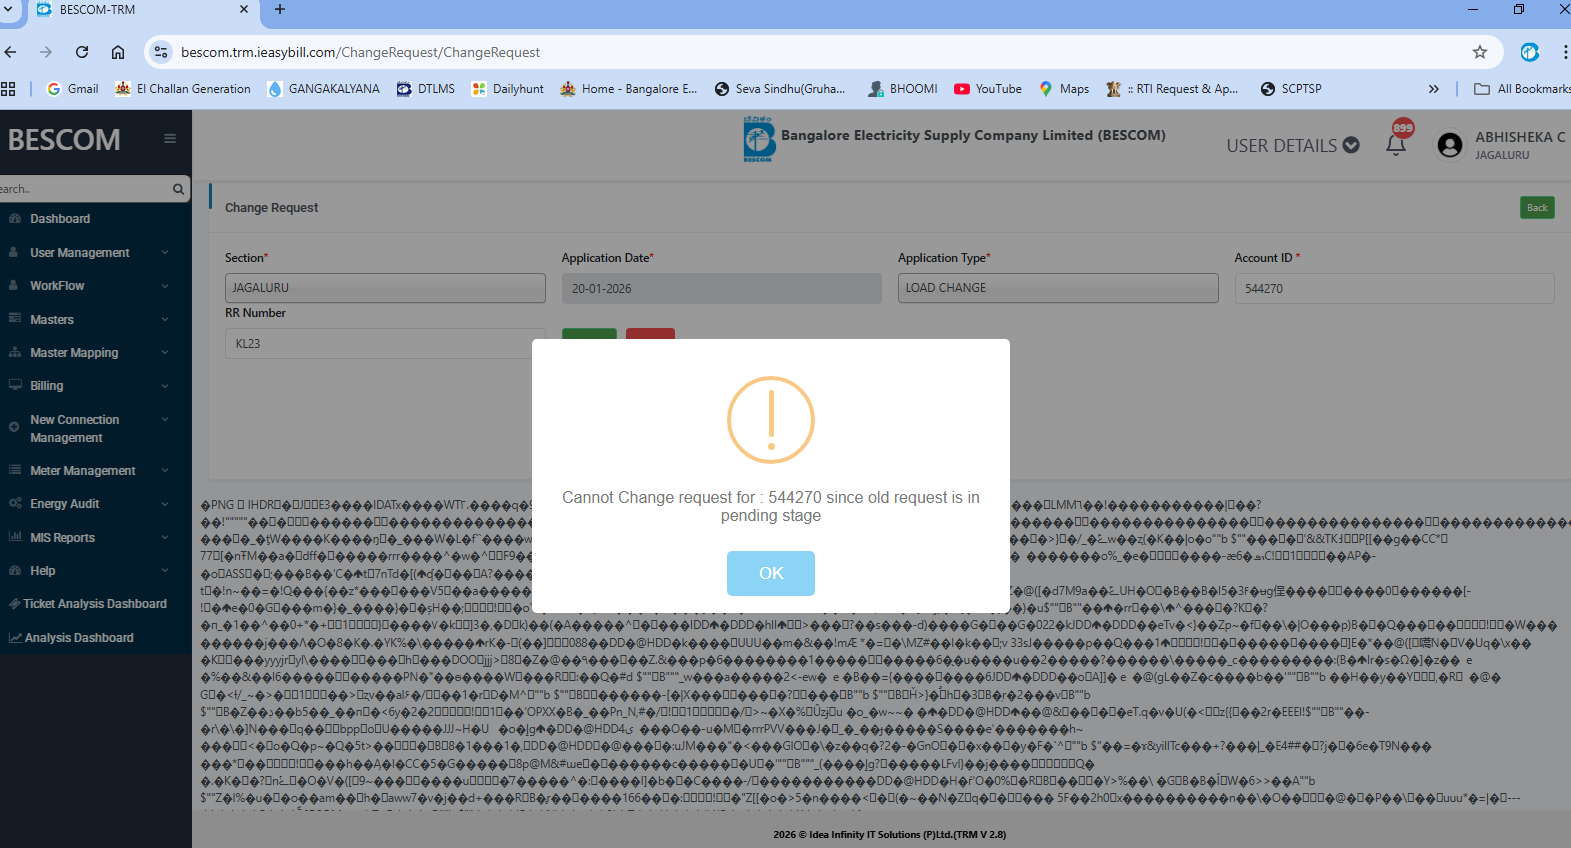Expand the USER DETAILS dropdown
Image resolution: width=1571 pixels, height=848 pixels.
coord(1292,145)
